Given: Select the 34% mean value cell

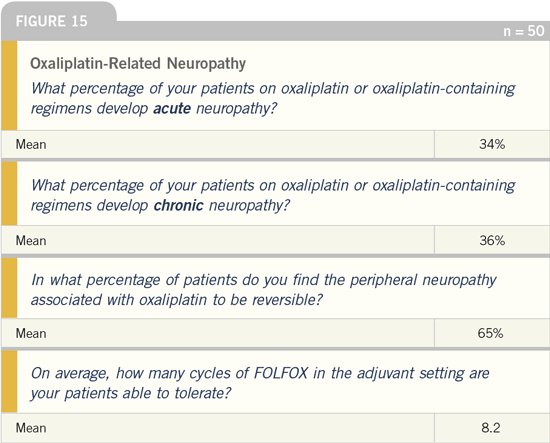Looking at the screenshot, I should 492,144.
